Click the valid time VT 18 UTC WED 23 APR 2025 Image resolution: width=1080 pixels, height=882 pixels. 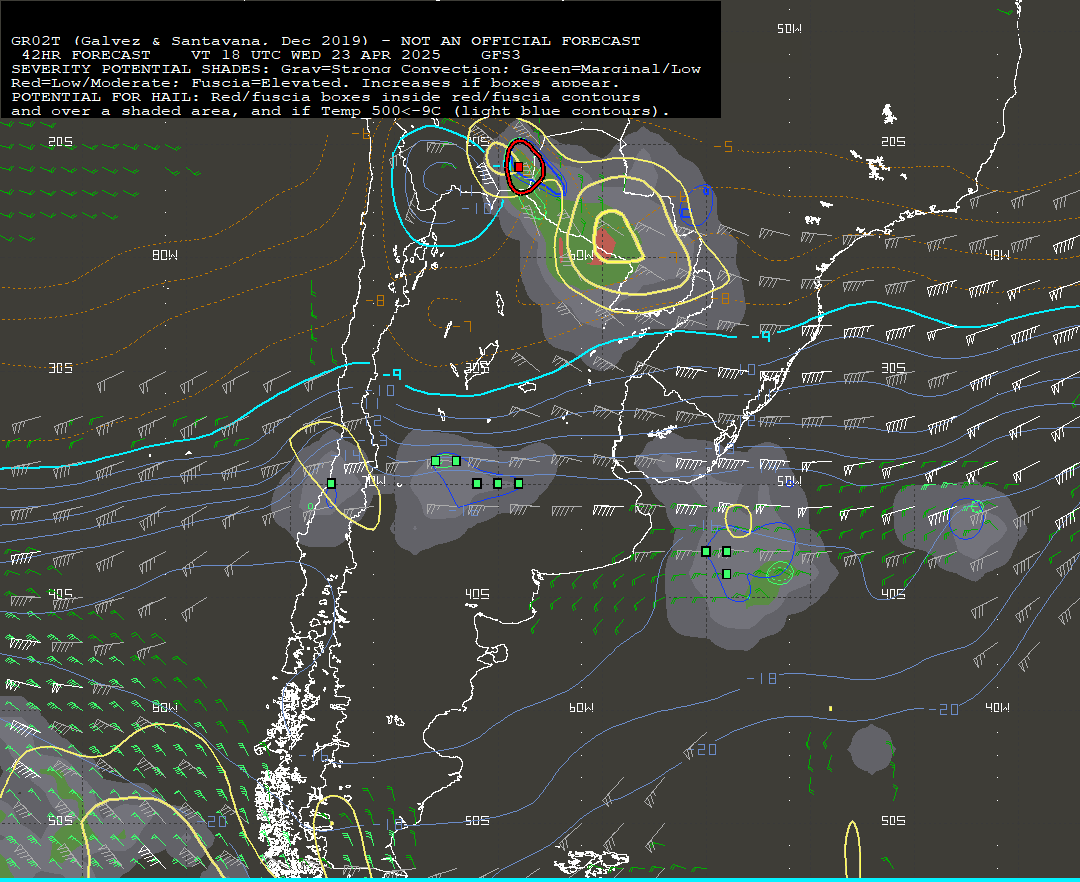[x=315, y=55]
